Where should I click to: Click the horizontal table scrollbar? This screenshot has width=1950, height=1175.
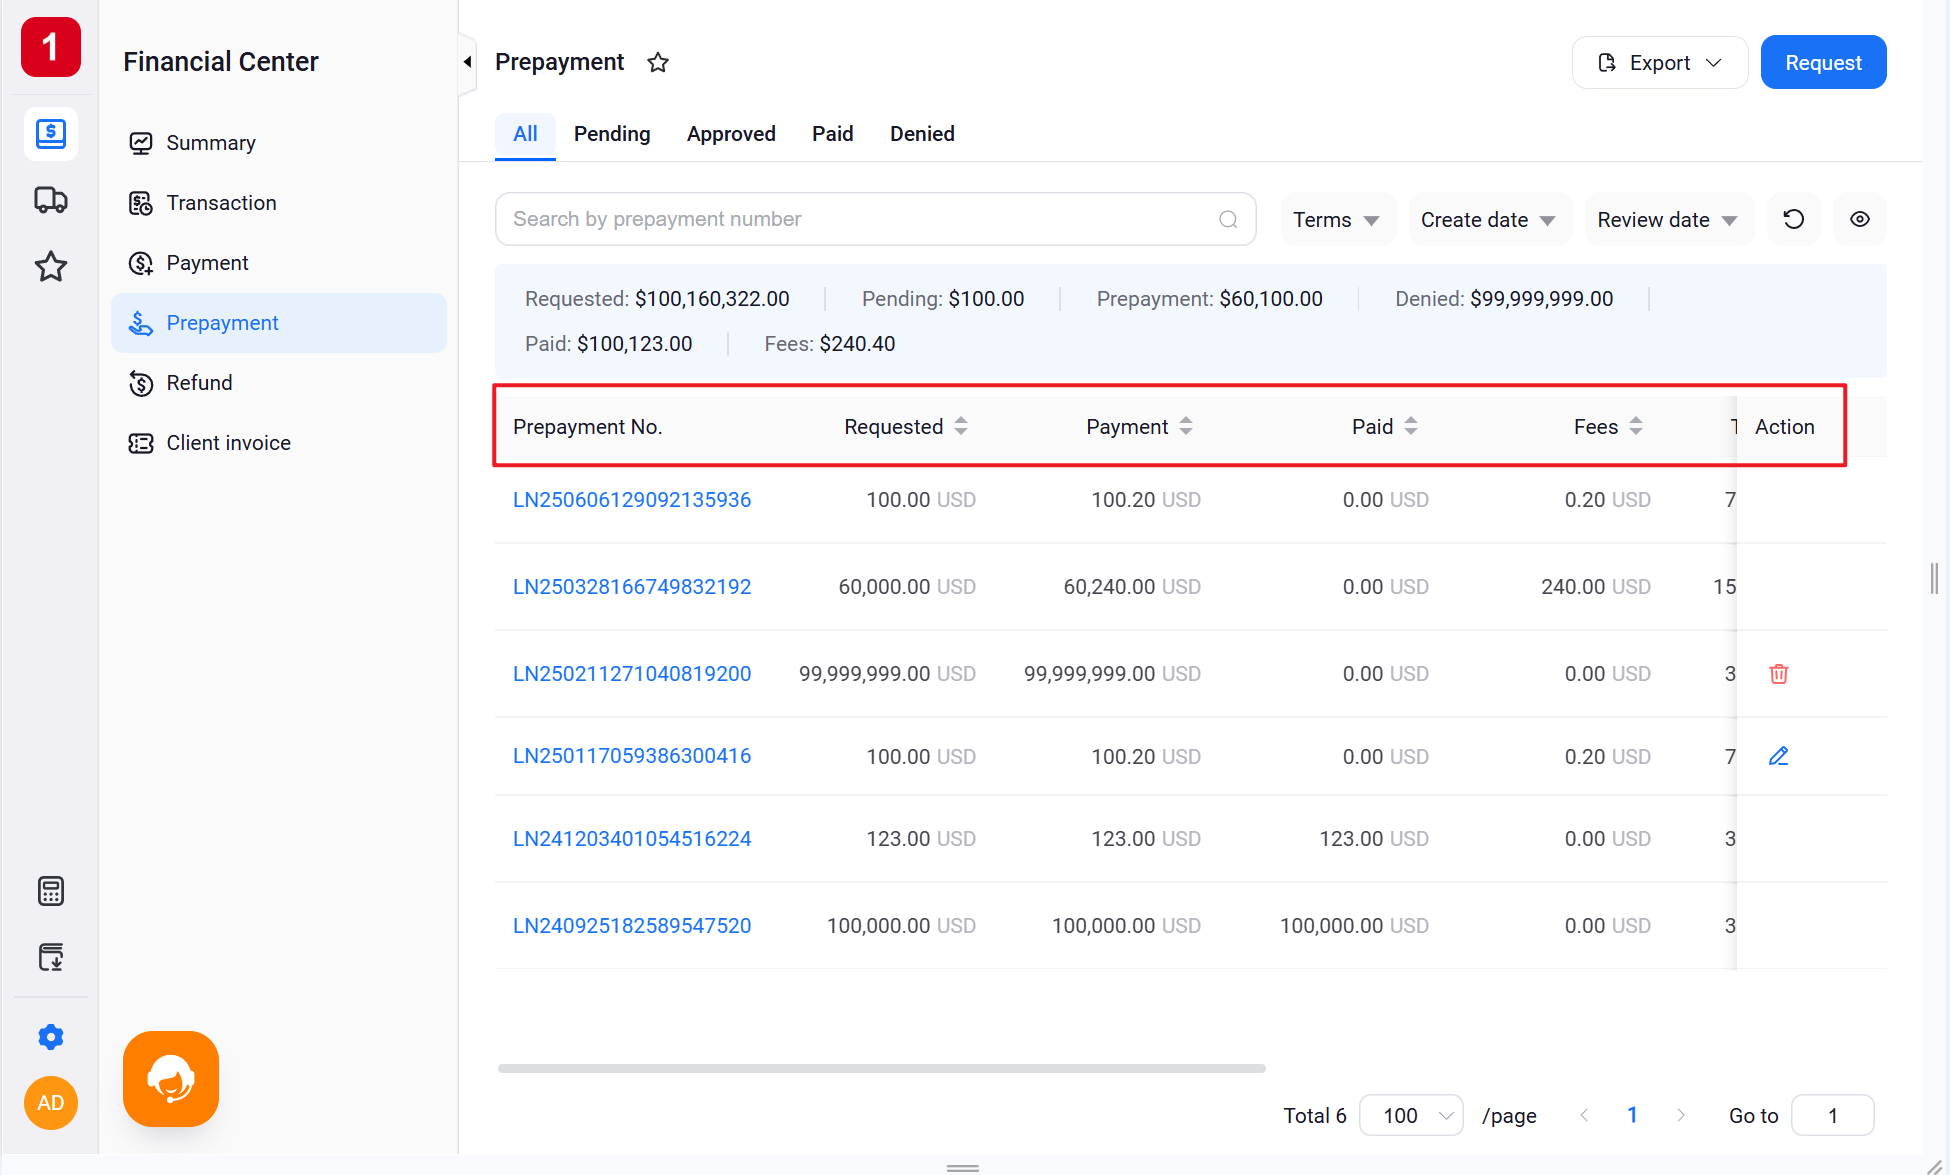pos(882,1068)
